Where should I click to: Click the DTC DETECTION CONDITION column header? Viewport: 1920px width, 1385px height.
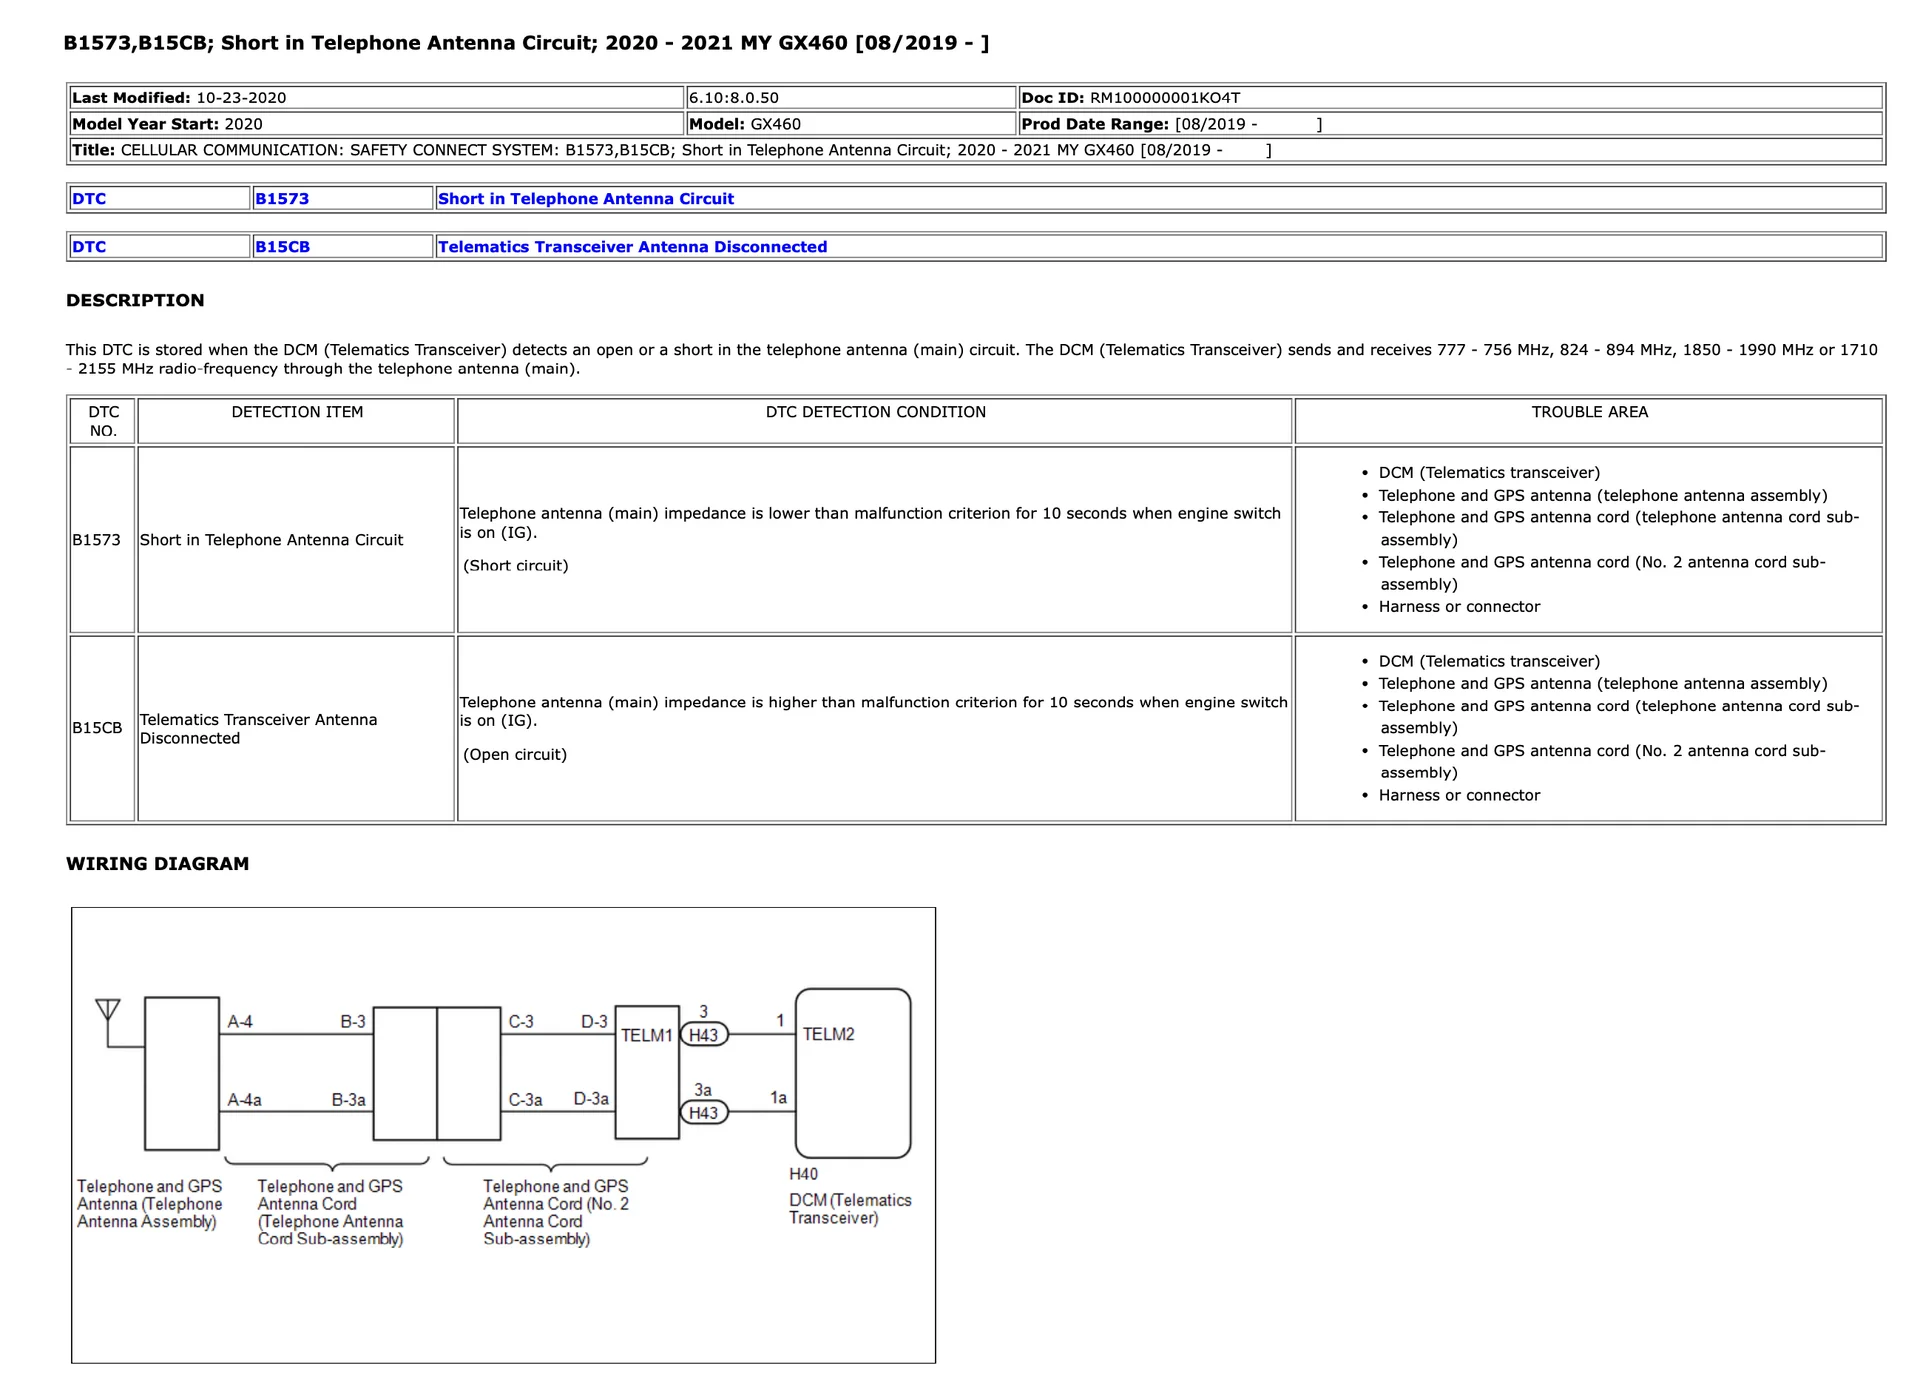[x=875, y=412]
